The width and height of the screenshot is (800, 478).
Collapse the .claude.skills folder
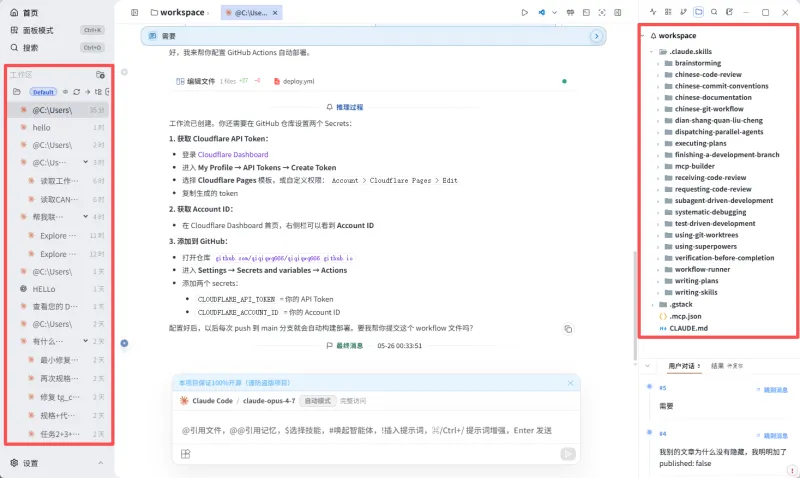click(x=652, y=52)
